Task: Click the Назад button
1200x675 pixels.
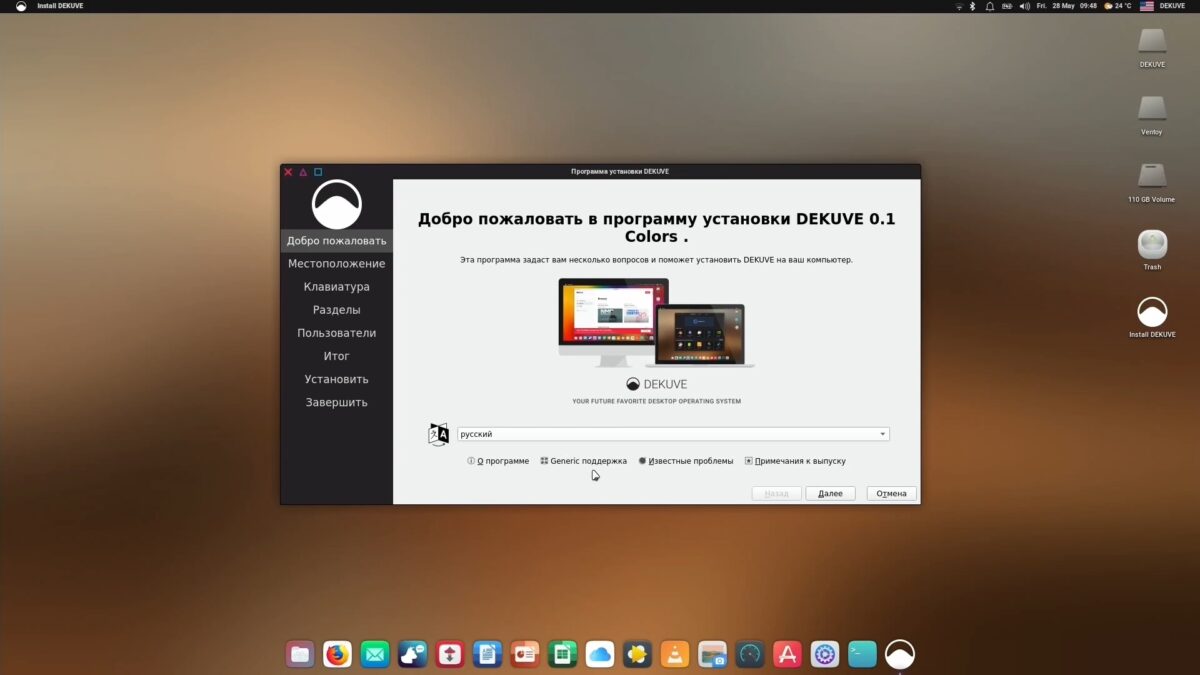Action: pos(776,493)
